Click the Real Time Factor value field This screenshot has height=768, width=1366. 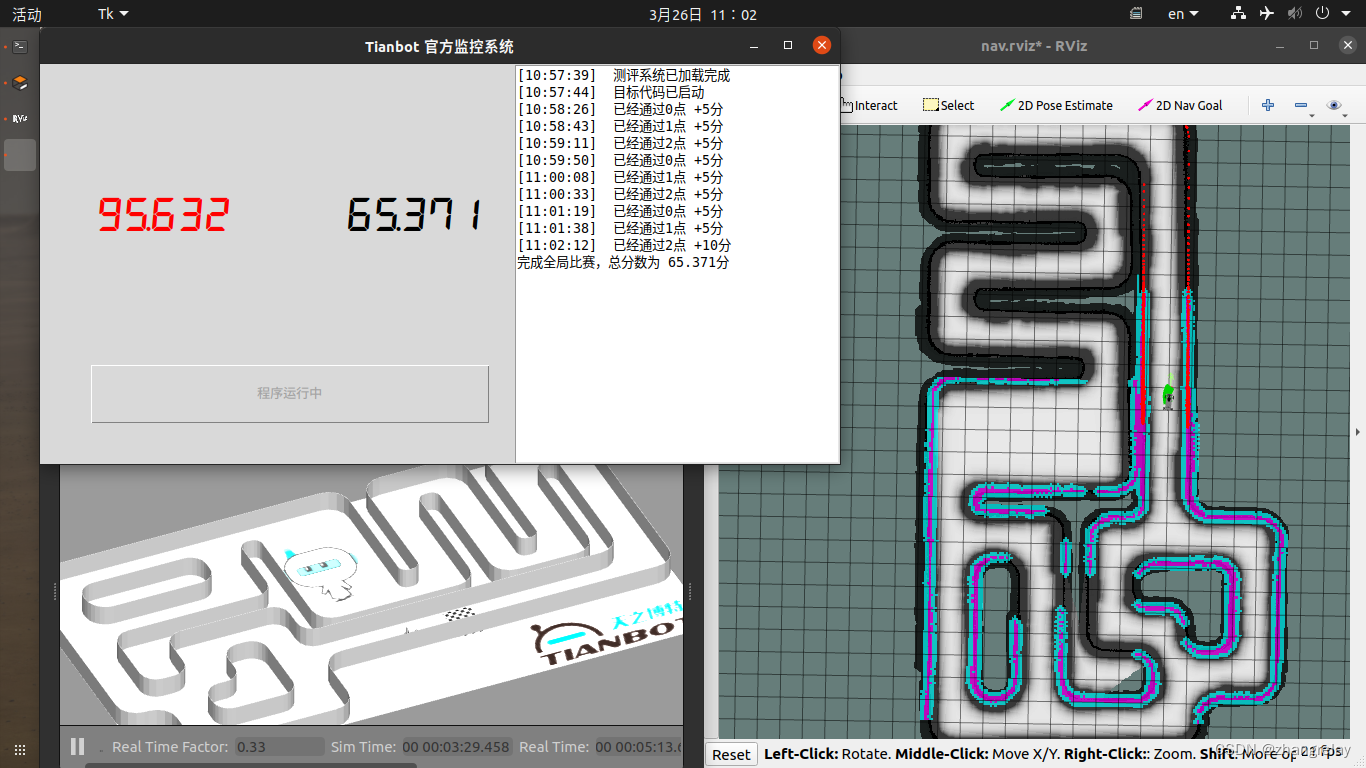(280, 747)
